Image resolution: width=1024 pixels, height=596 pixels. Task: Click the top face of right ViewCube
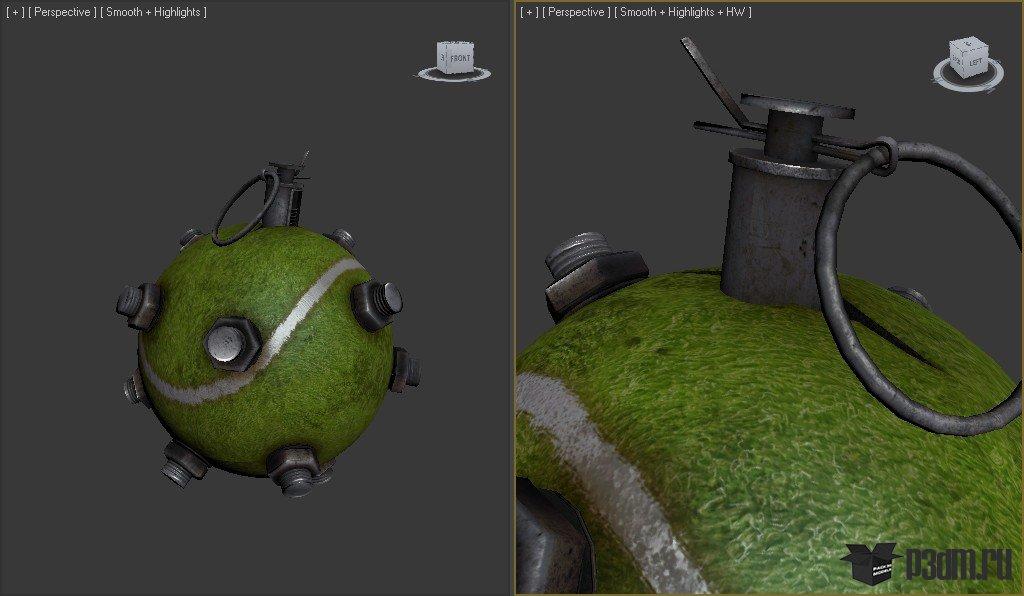point(969,45)
